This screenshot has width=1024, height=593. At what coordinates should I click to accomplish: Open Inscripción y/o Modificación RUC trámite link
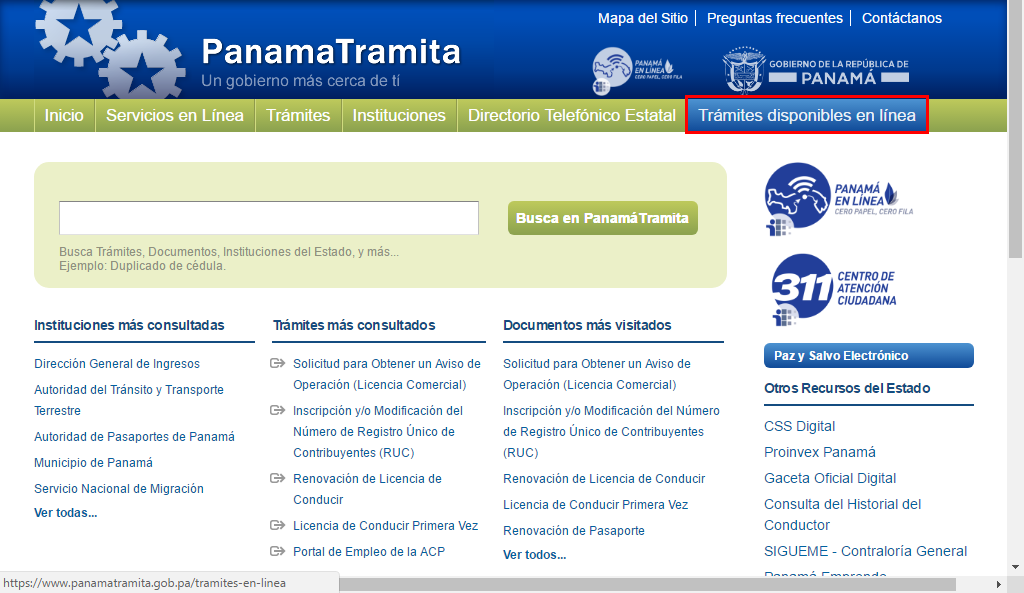pyautogui.click(x=377, y=432)
